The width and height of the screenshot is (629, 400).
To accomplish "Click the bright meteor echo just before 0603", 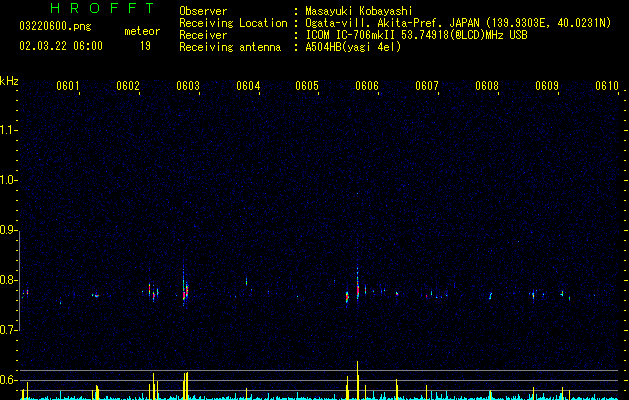I will 185,292.
